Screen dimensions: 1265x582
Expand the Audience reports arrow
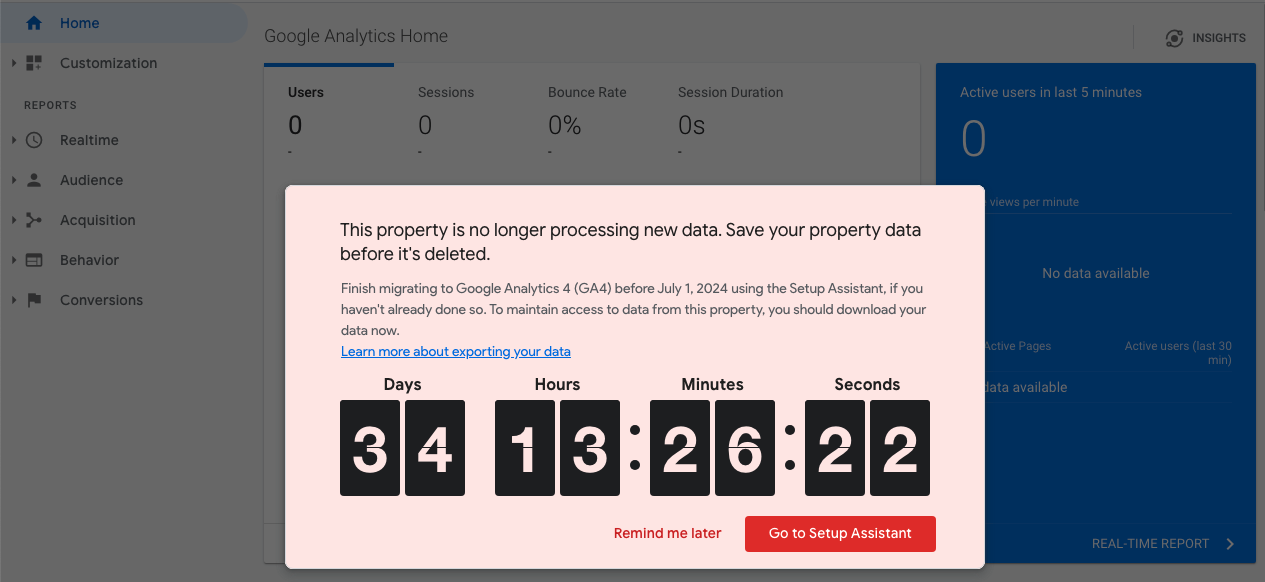point(14,180)
